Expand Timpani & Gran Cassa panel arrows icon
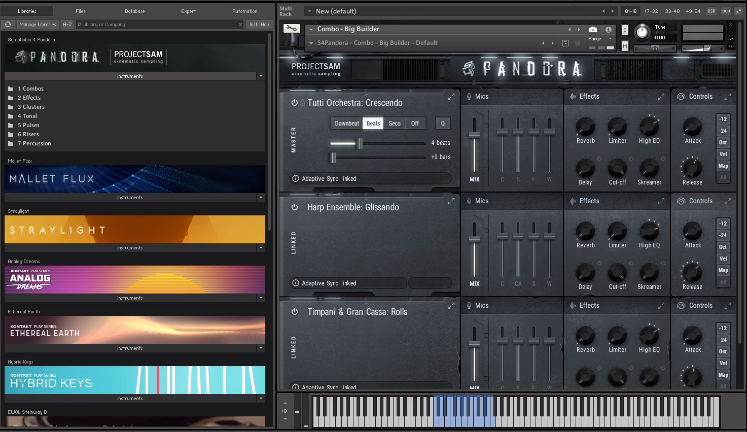This screenshot has width=747, height=432. 451,306
